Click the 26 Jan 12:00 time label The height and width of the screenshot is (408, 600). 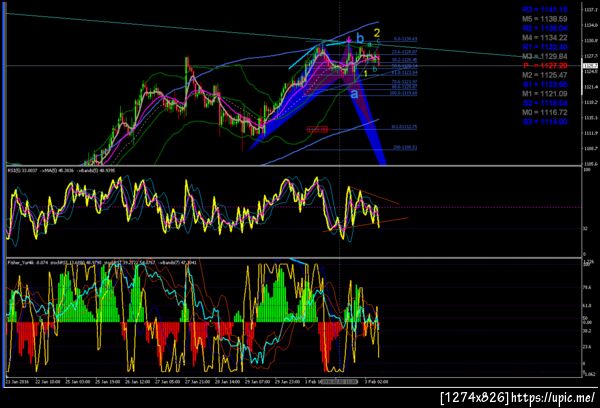[x=137, y=382]
